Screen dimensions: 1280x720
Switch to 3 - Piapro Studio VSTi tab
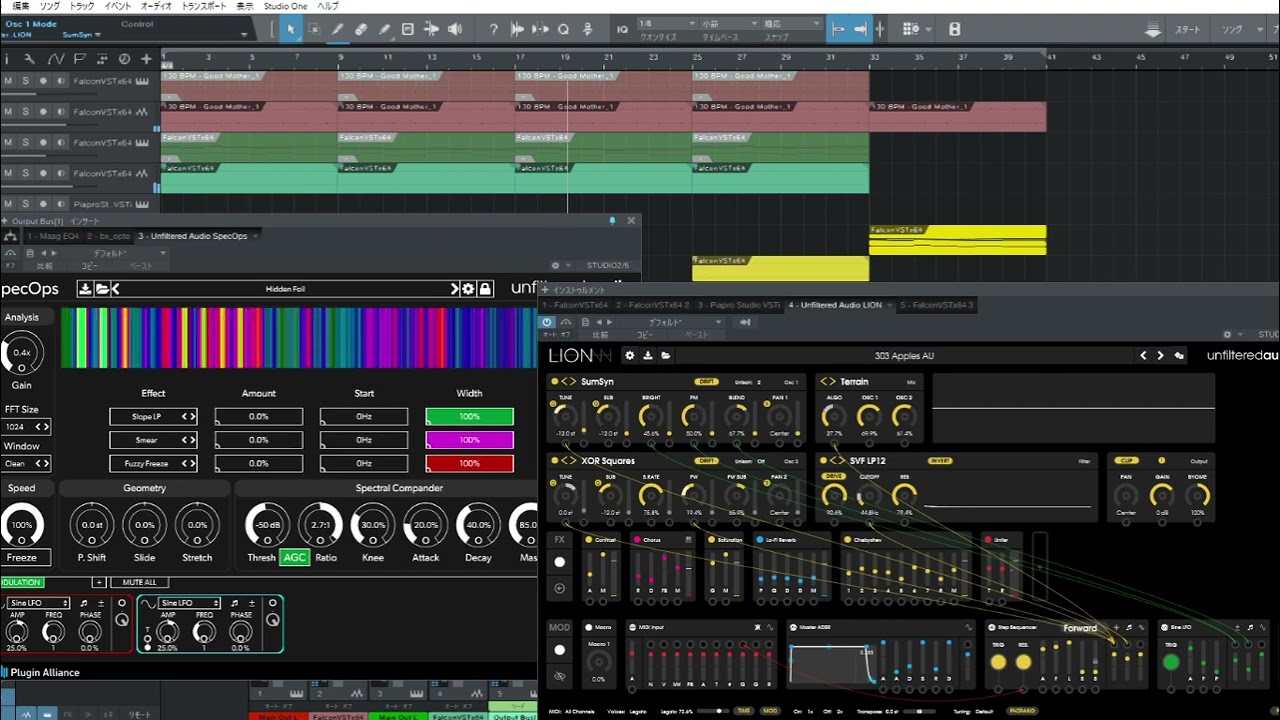point(739,305)
